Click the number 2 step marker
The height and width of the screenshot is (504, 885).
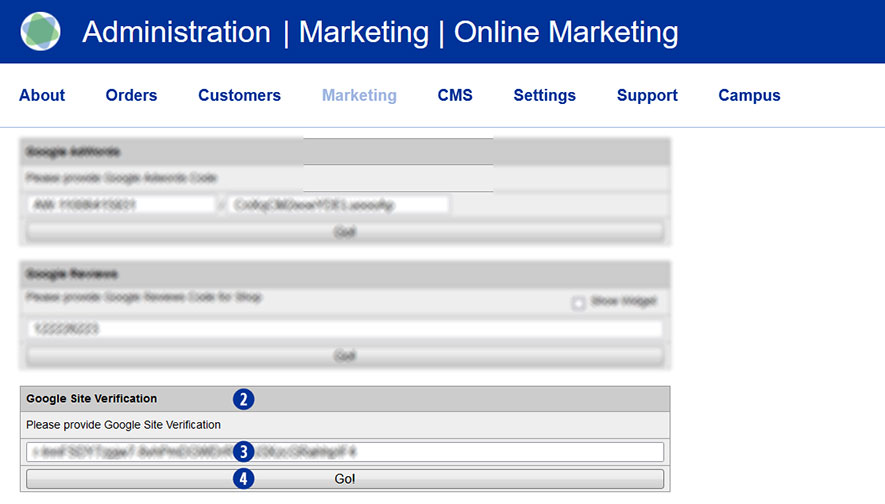[243, 399]
